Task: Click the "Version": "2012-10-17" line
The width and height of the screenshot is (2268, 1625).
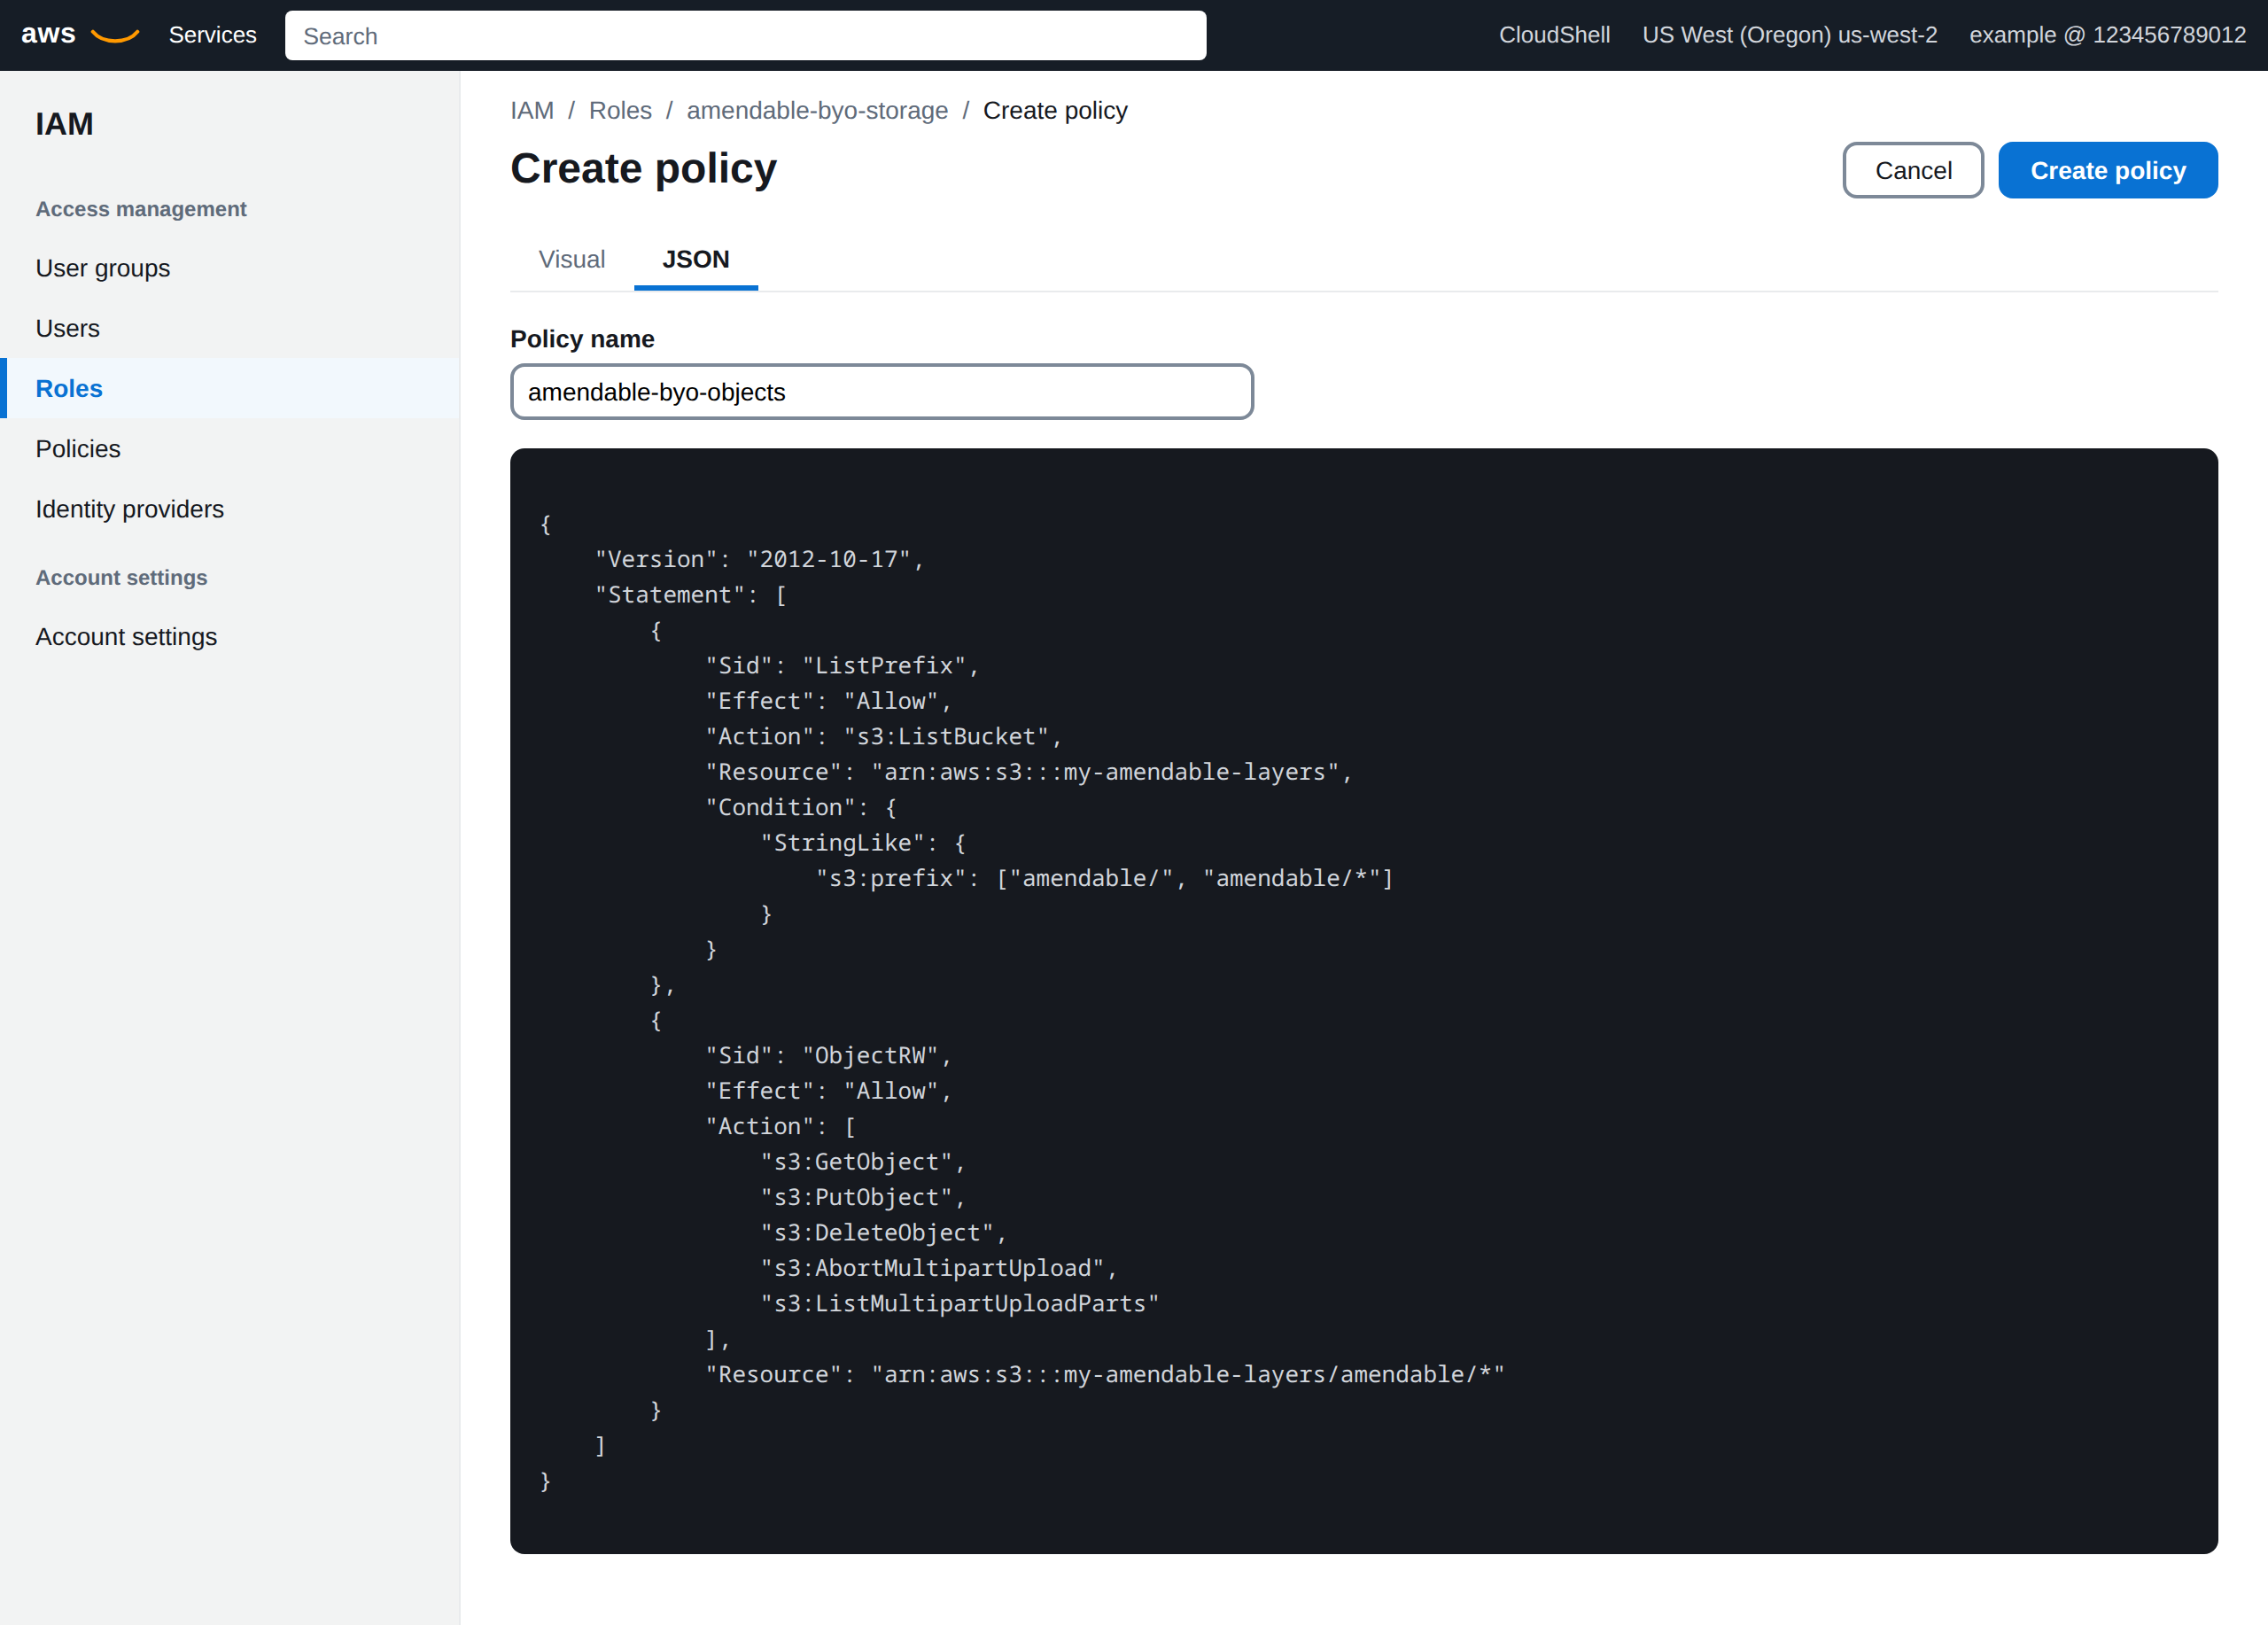Action: (759, 559)
